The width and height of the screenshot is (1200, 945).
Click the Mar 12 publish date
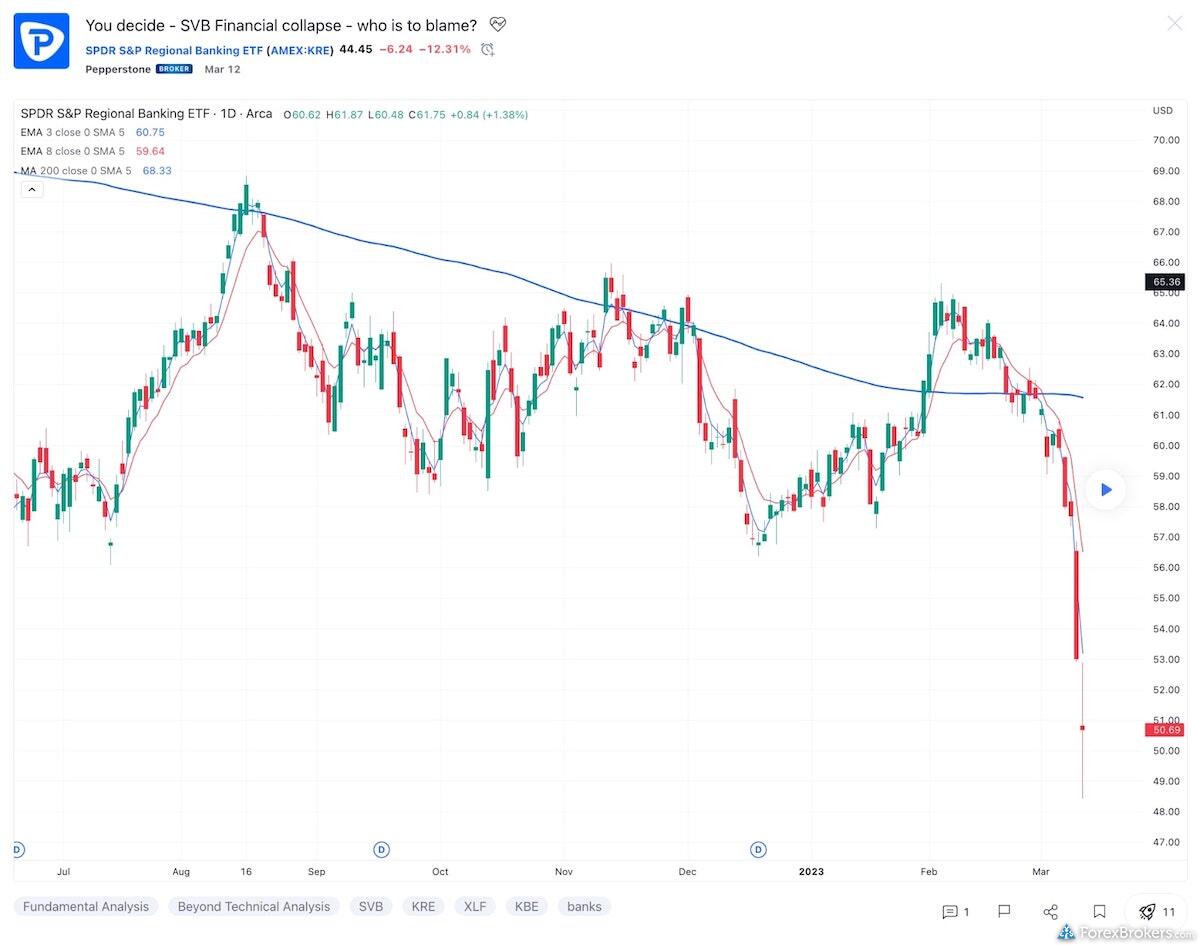(222, 69)
